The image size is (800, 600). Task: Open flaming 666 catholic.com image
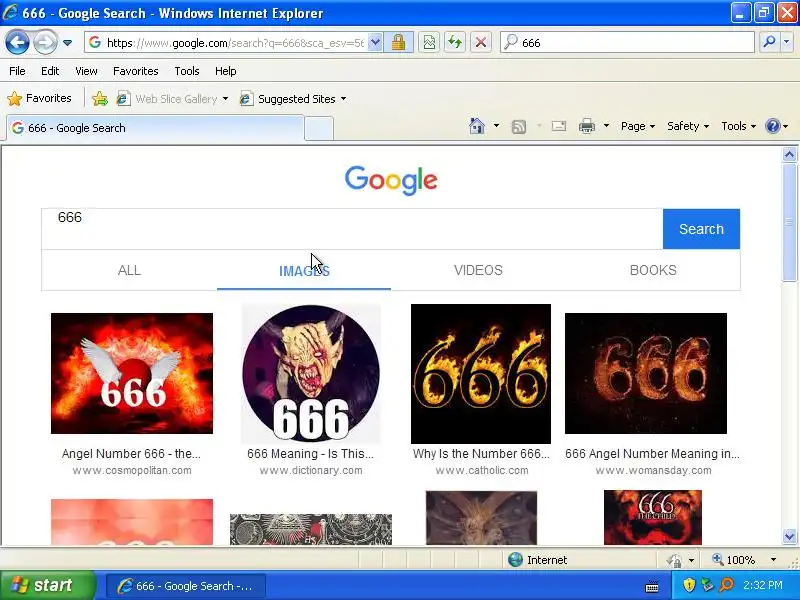(x=481, y=374)
